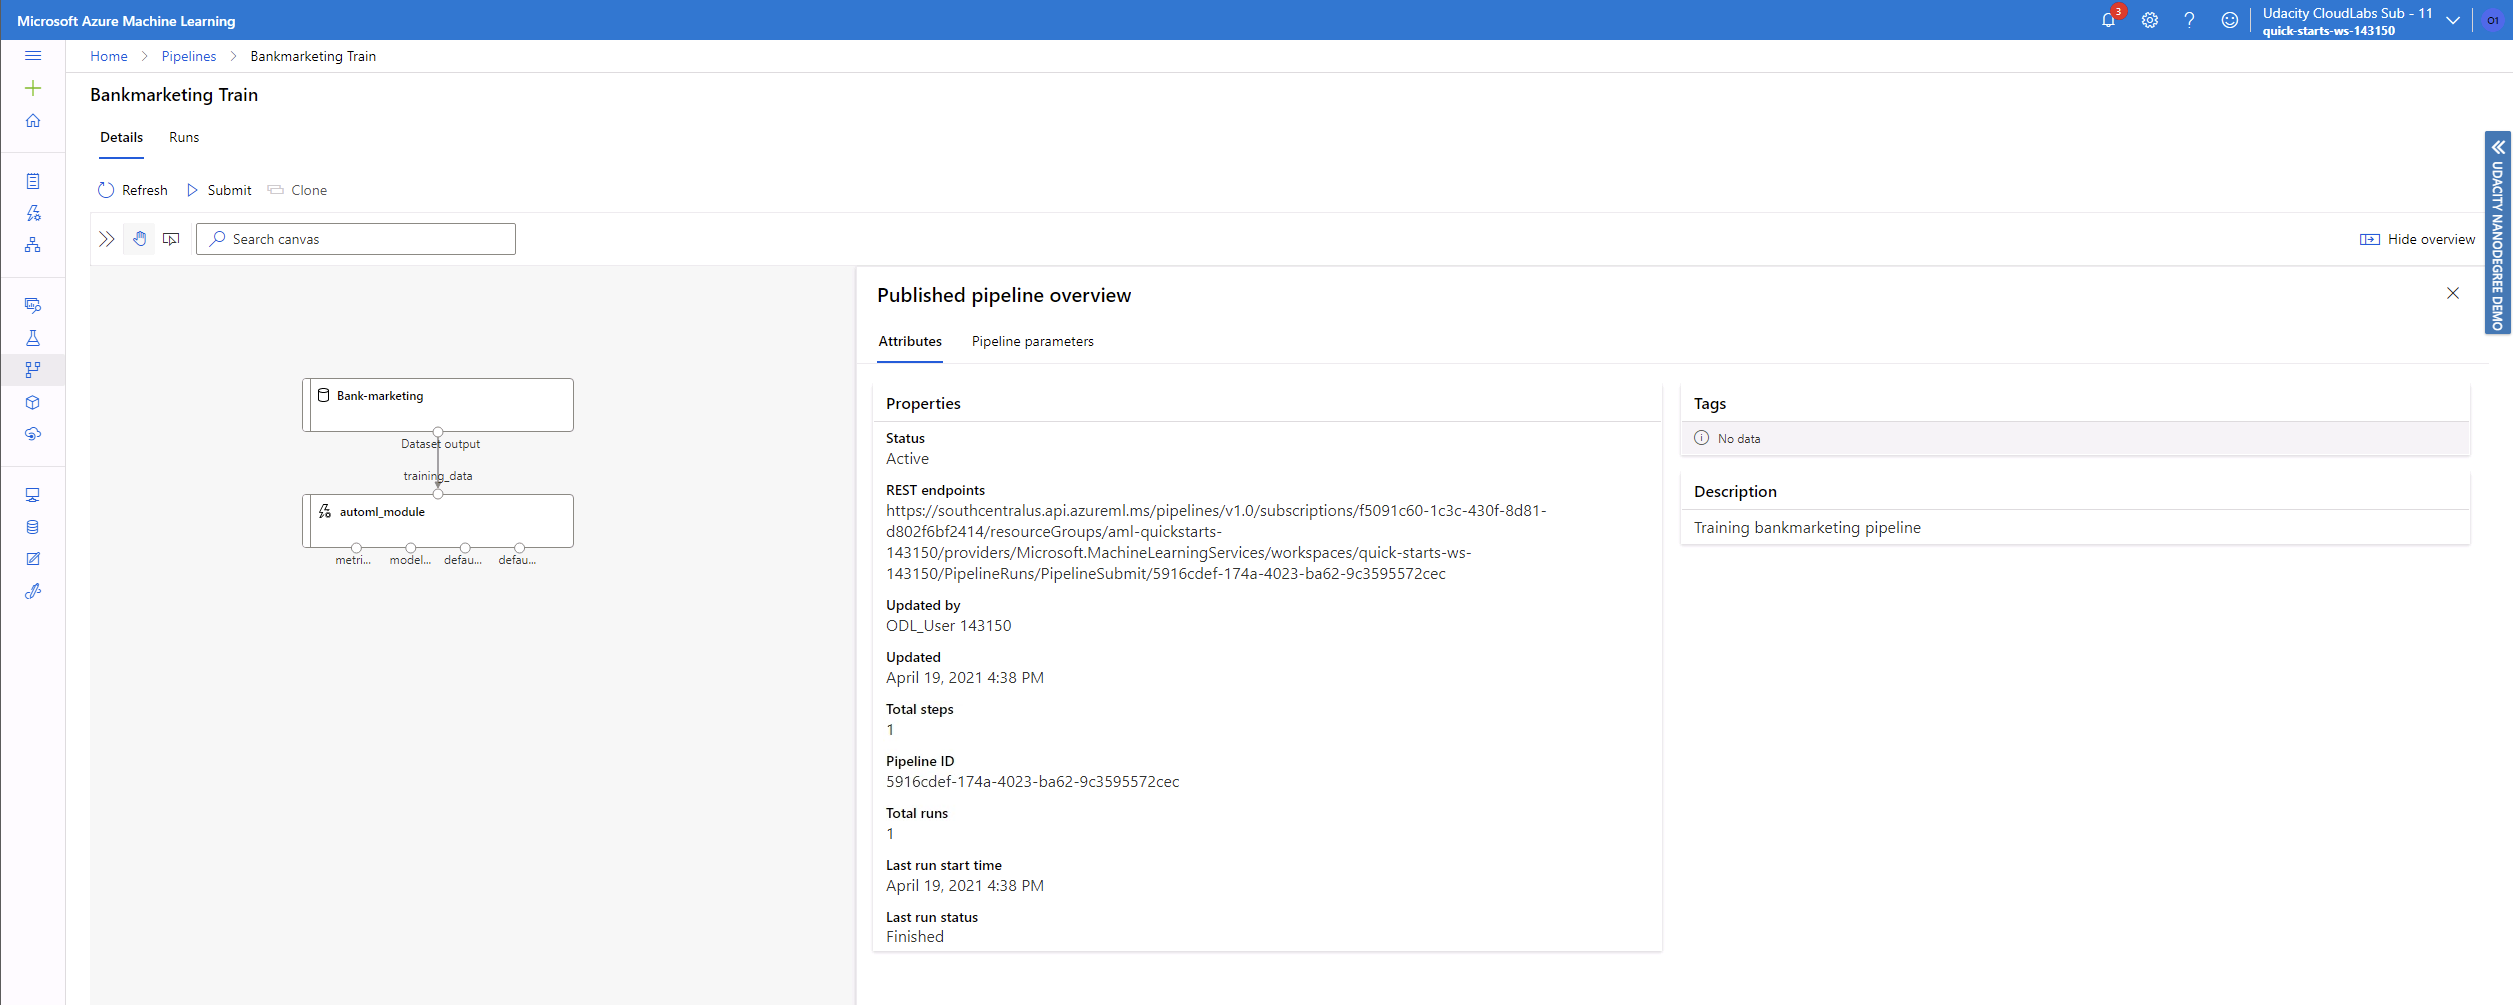Open Linked Services icon in sidebar
The height and width of the screenshot is (1005, 2513).
[x=33, y=591]
